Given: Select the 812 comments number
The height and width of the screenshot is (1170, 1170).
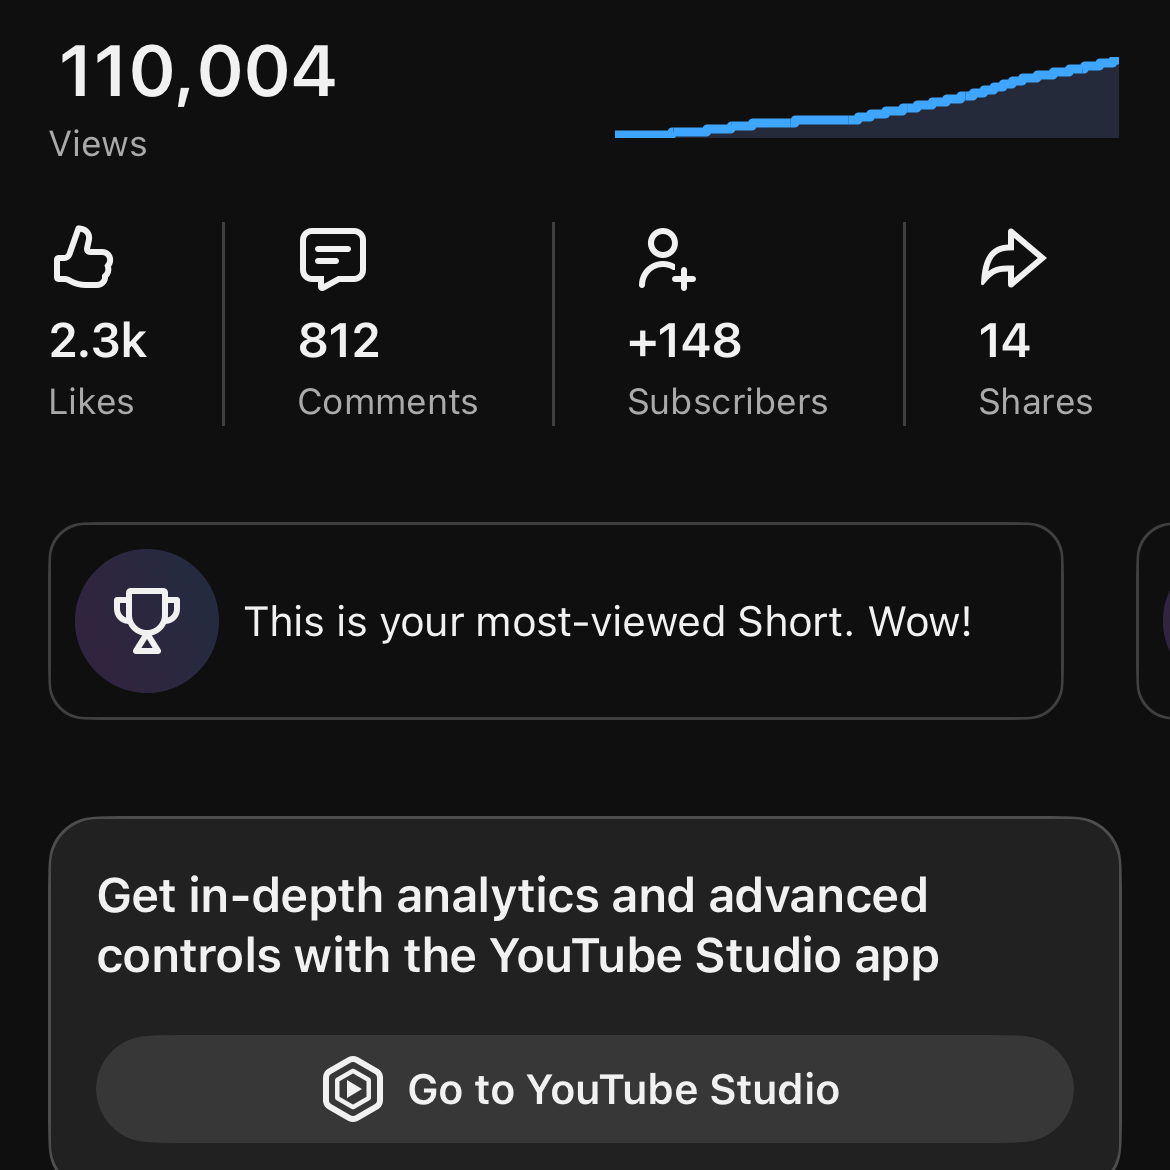Looking at the screenshot, I should coord(339,340).
